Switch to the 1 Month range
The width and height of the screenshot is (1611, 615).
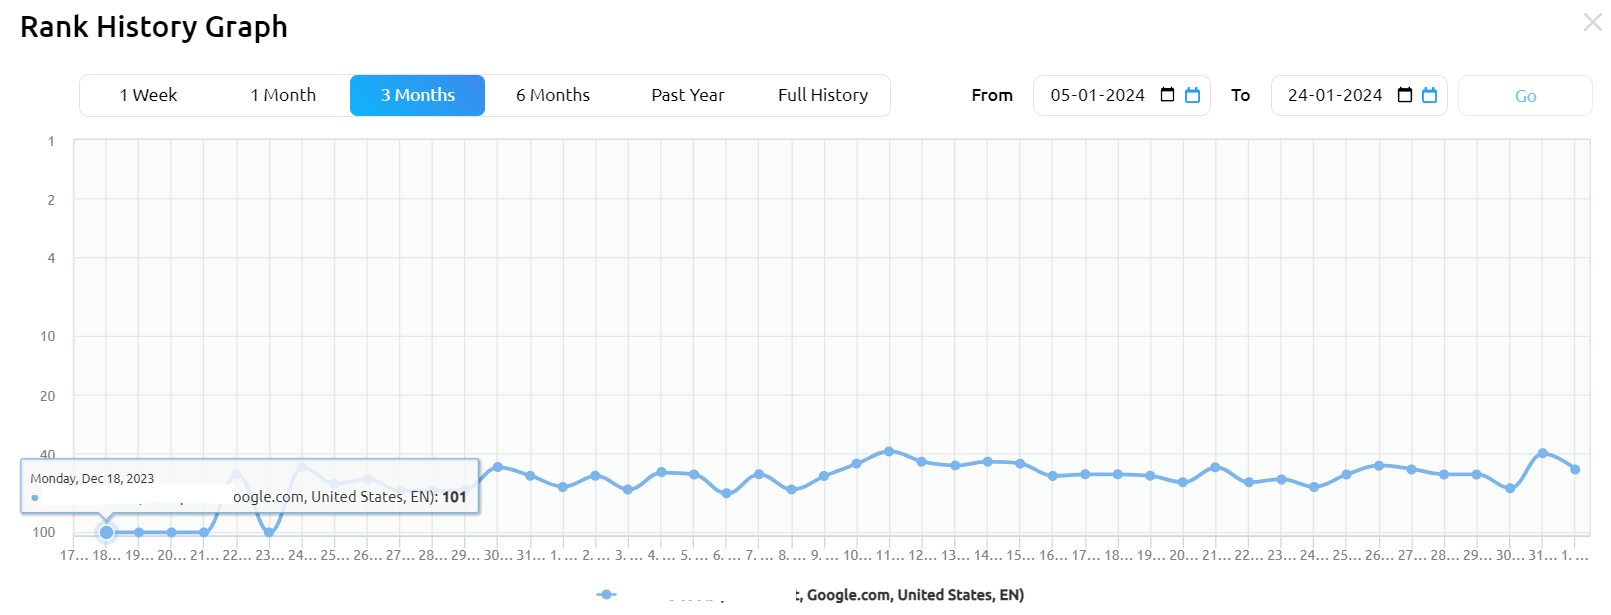tap(283, 95)
